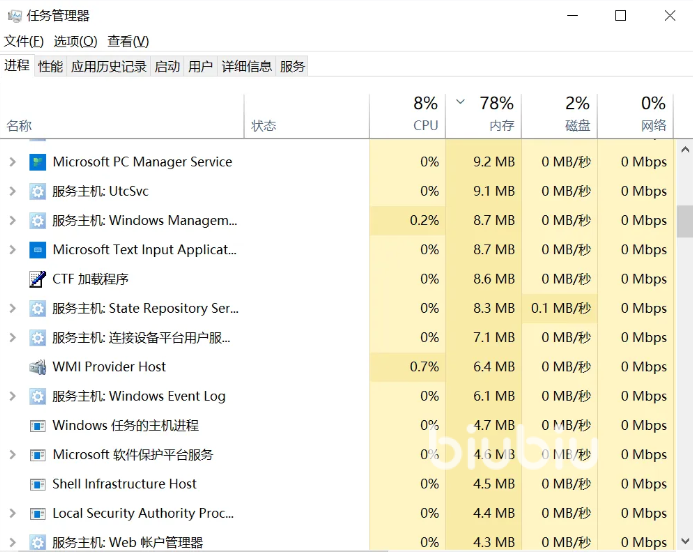This screenshot has width=693, height=552.
Task: Click the gear icon for 服务主机: UtcSvc
Action: [38, 191]
